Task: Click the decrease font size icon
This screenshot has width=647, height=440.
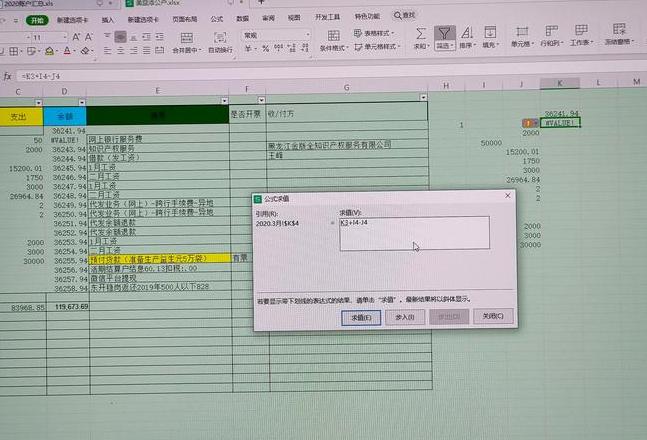Action: tap(89, 37)
